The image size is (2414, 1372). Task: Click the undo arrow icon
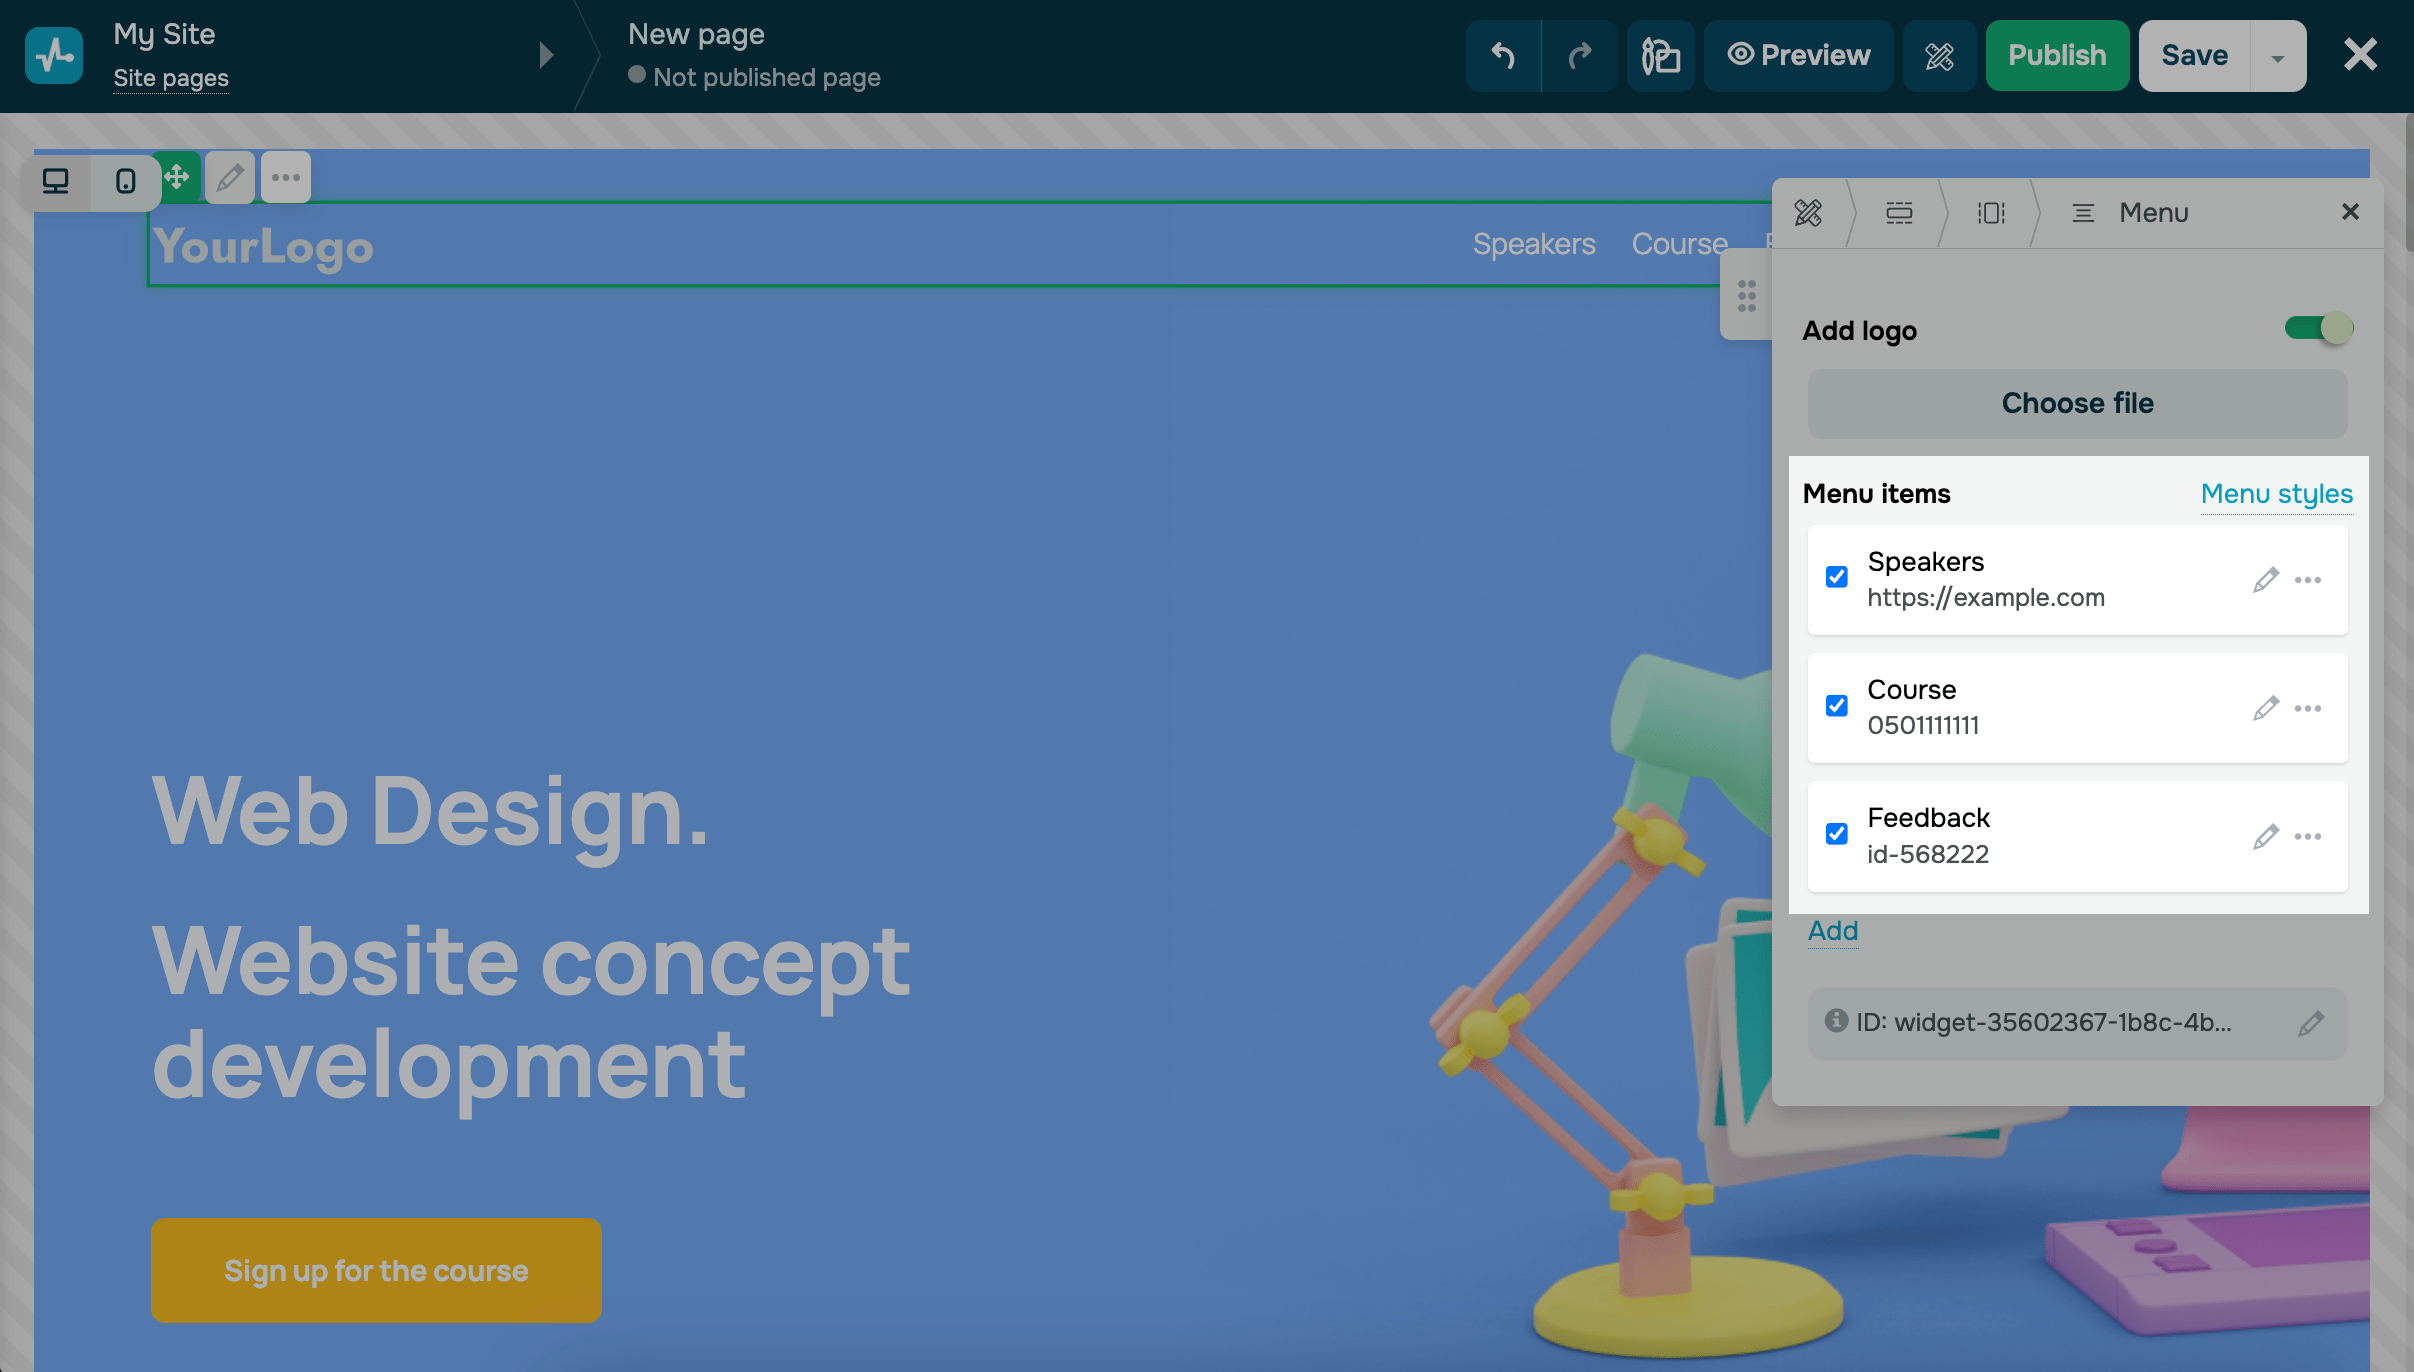coord(1503,55)
